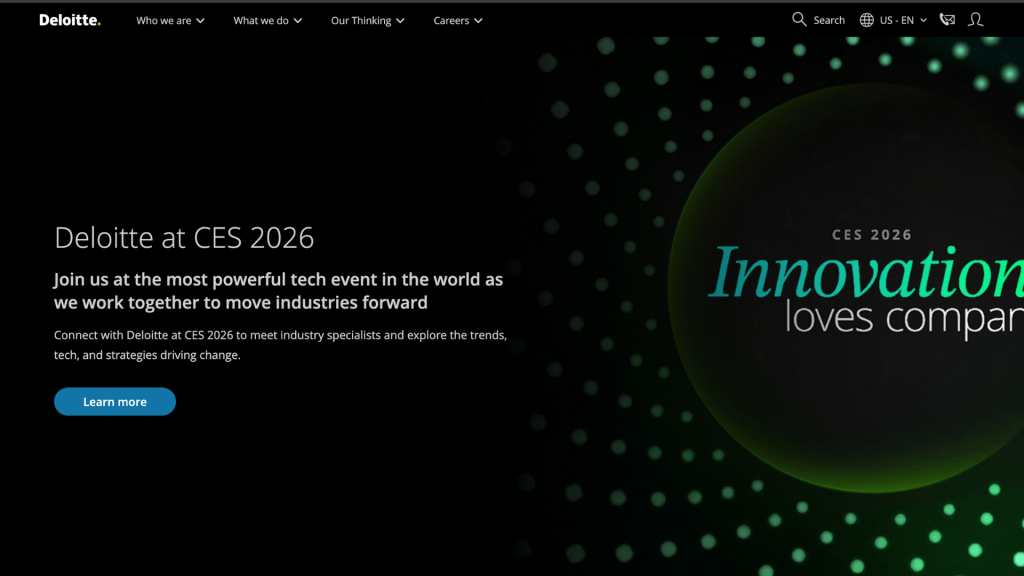Click the green dot after Deloitte wordmark

(x=97, y=21)
